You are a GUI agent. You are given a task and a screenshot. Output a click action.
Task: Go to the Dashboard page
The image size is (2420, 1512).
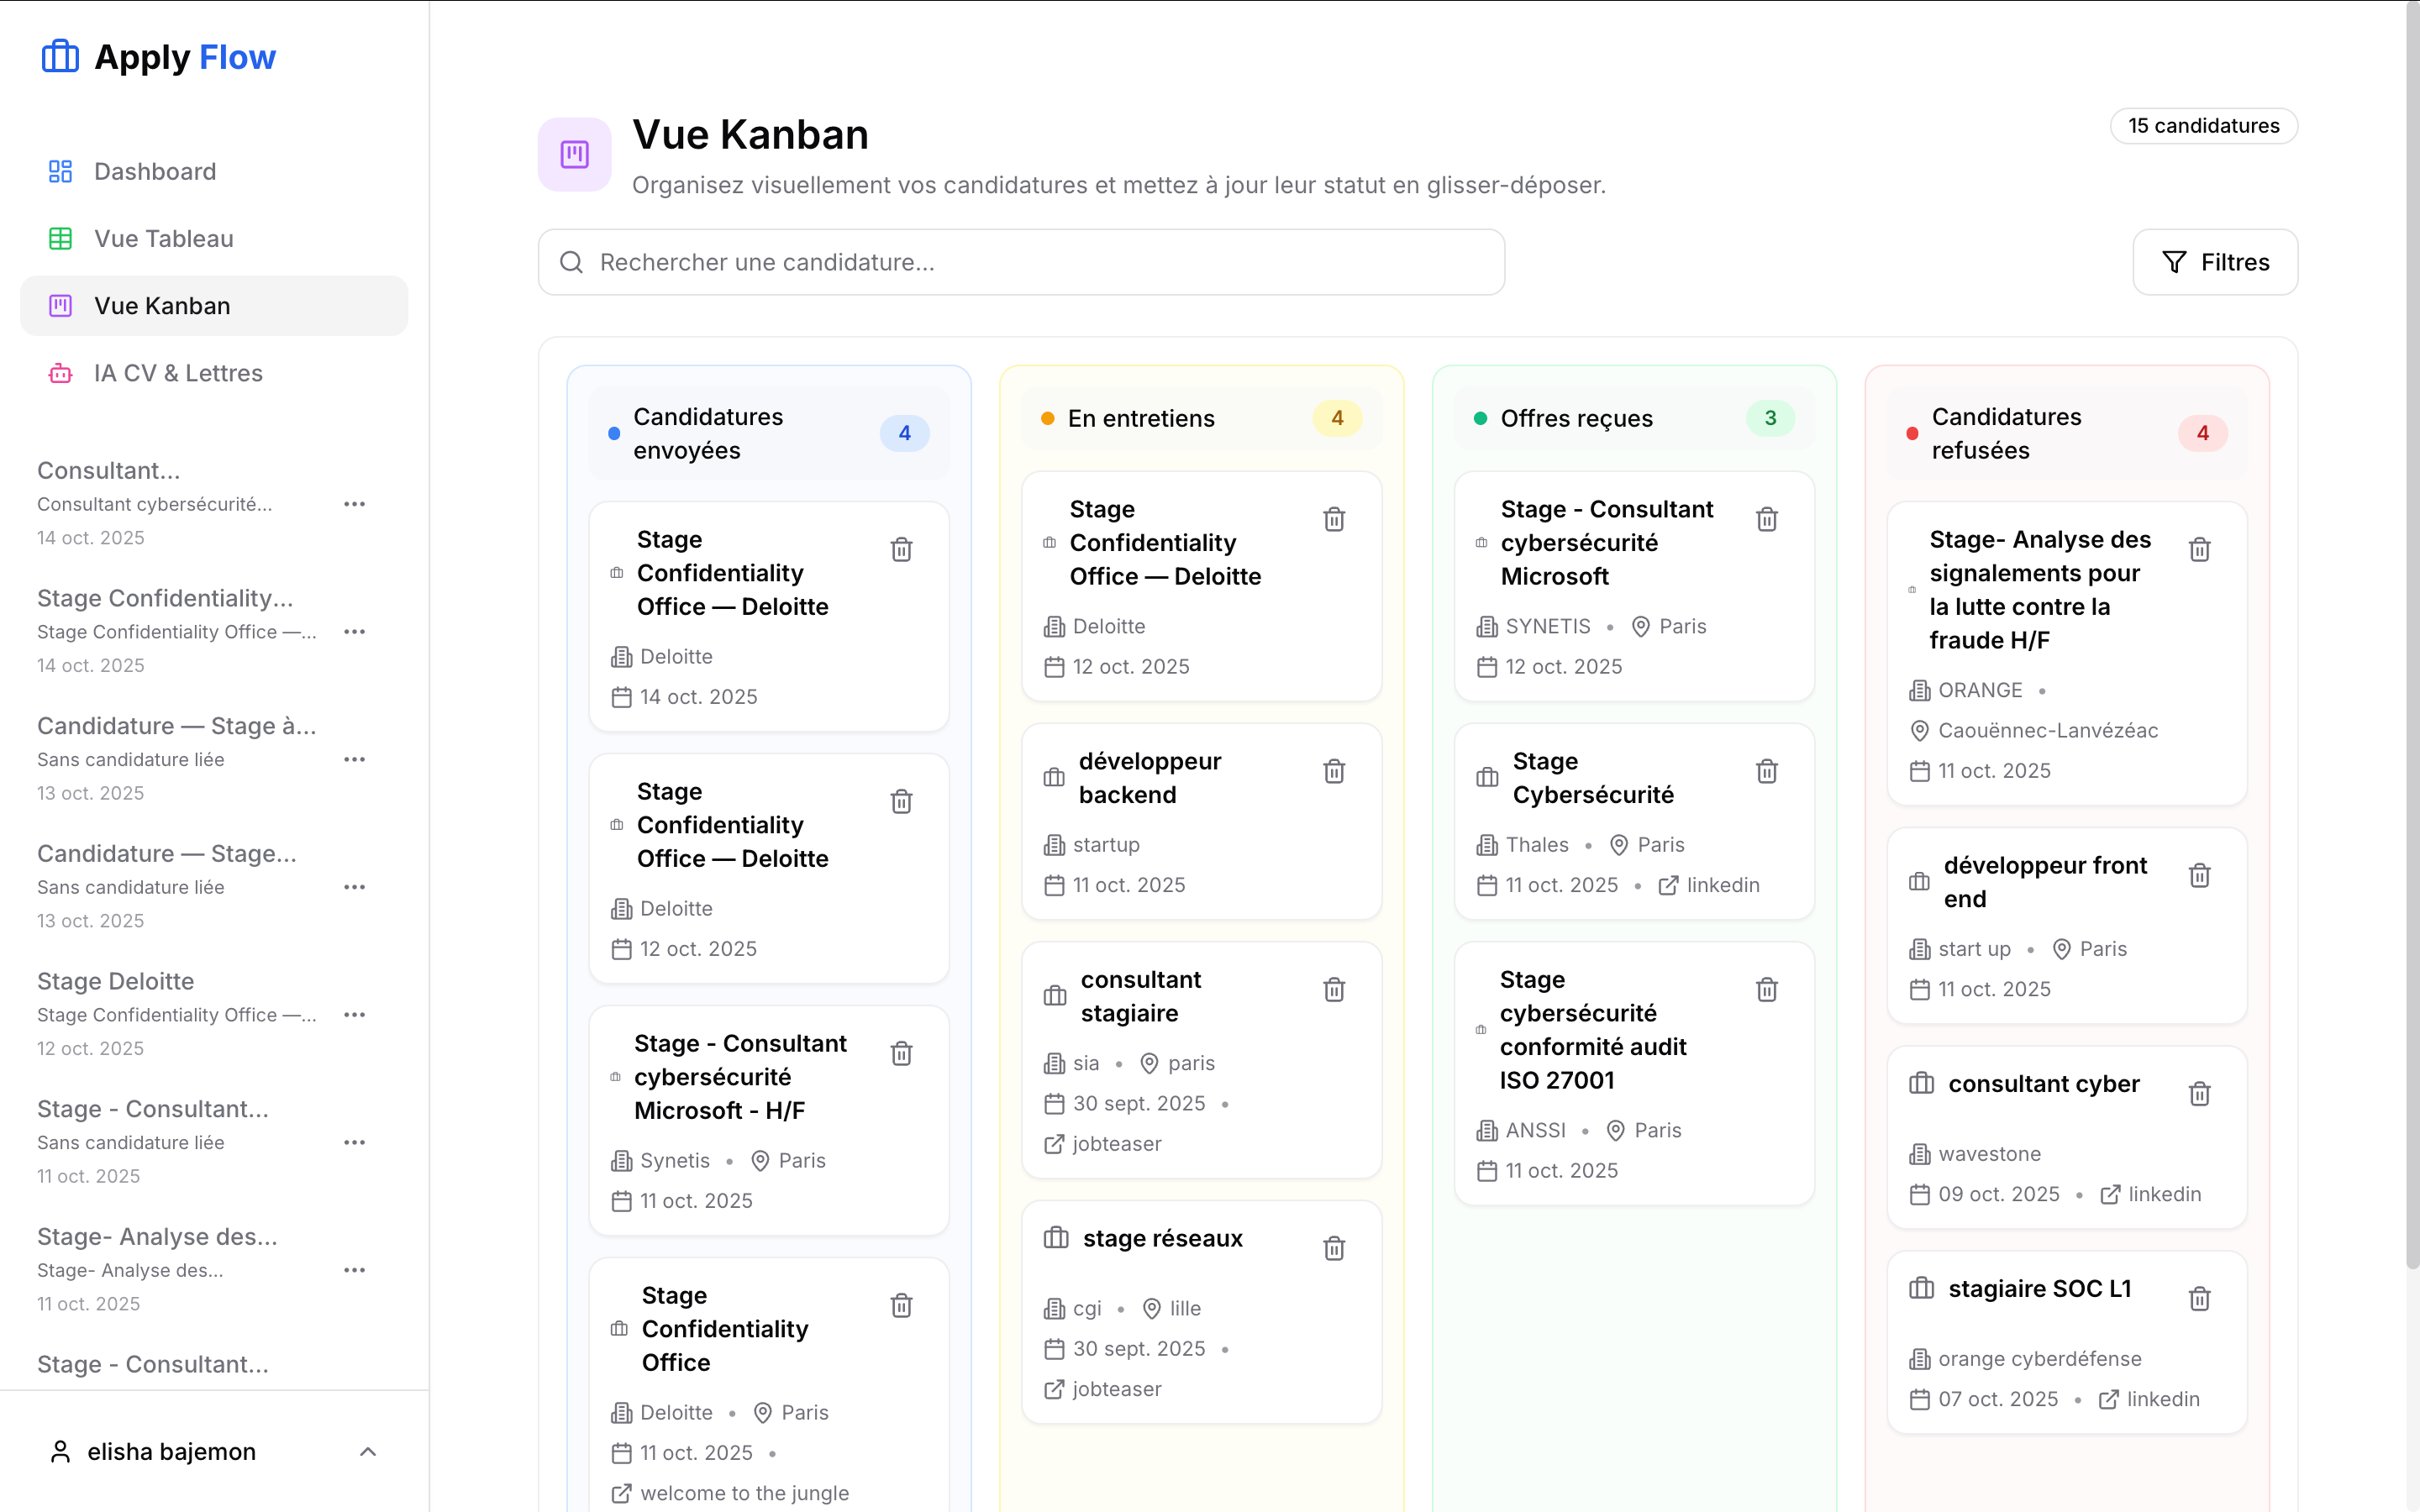[155, 171]
